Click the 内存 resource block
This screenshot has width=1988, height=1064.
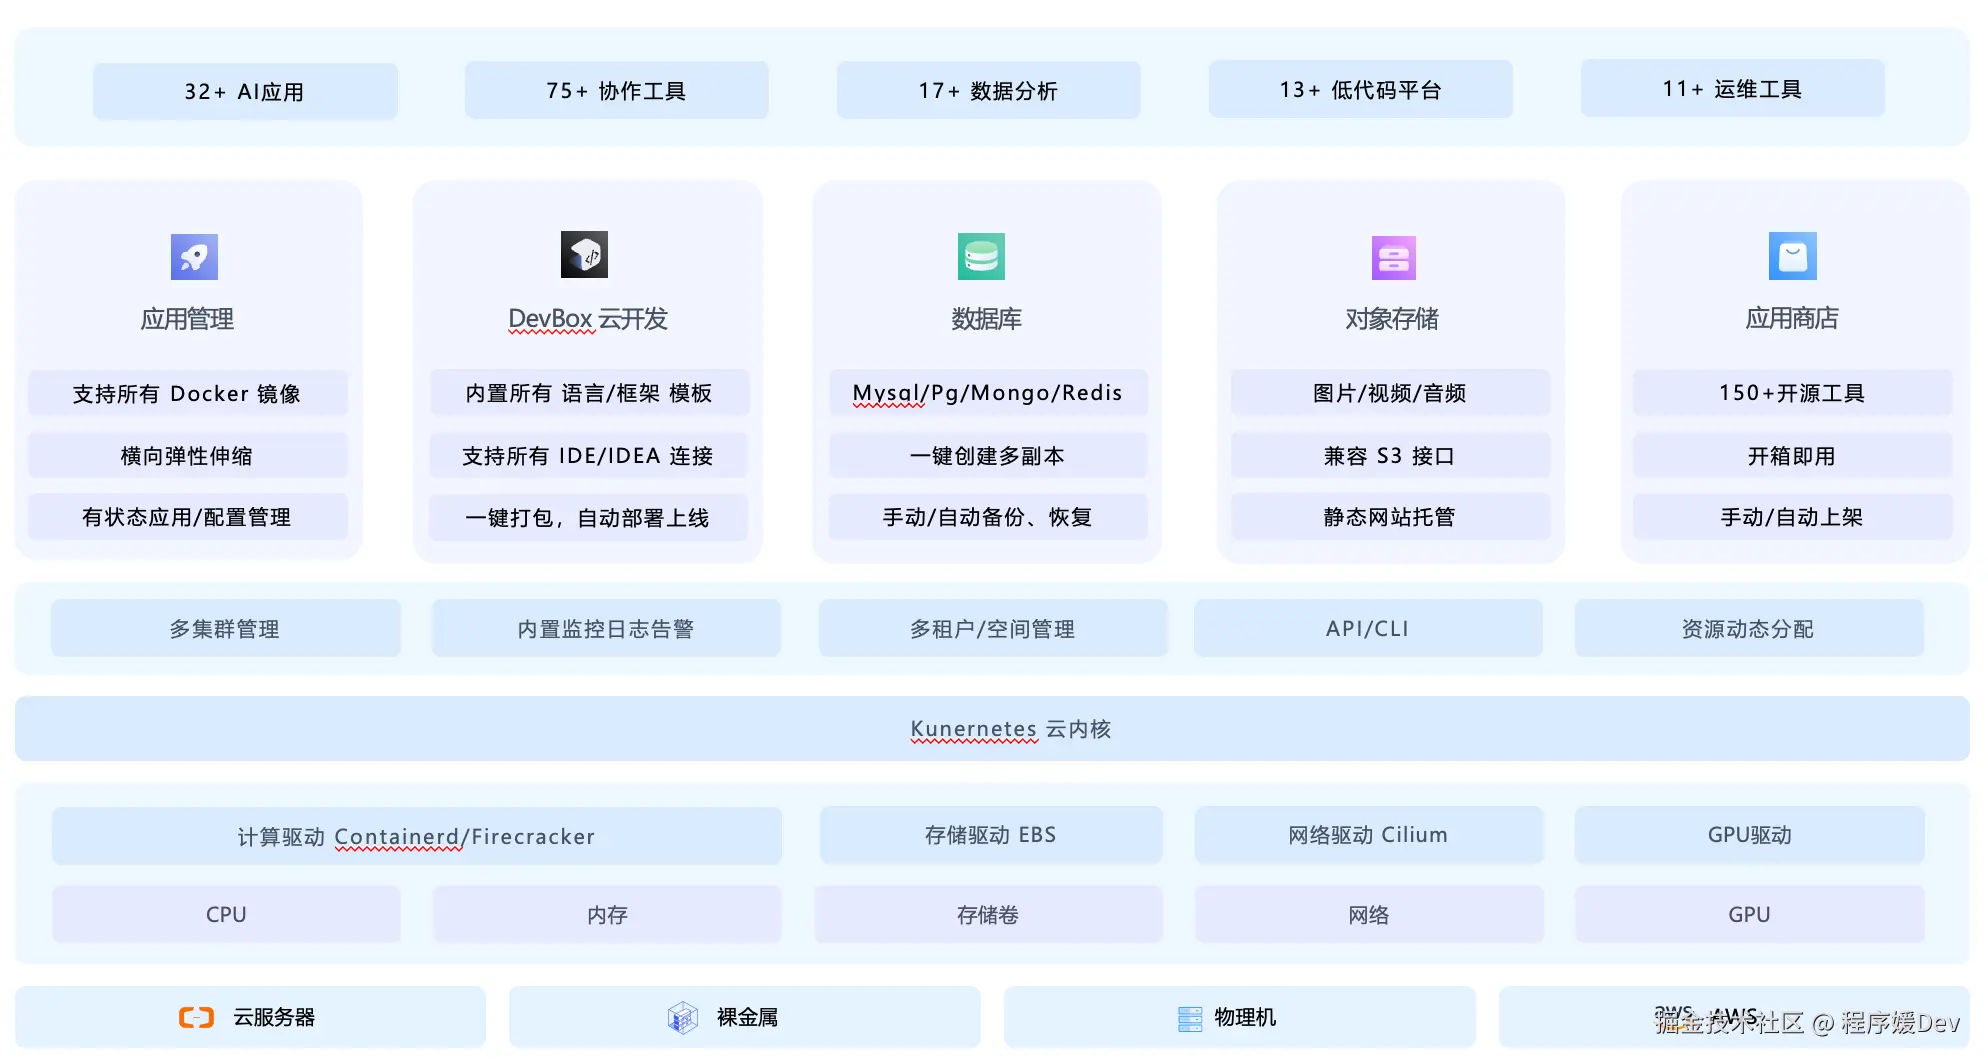[x=607, y=915]
